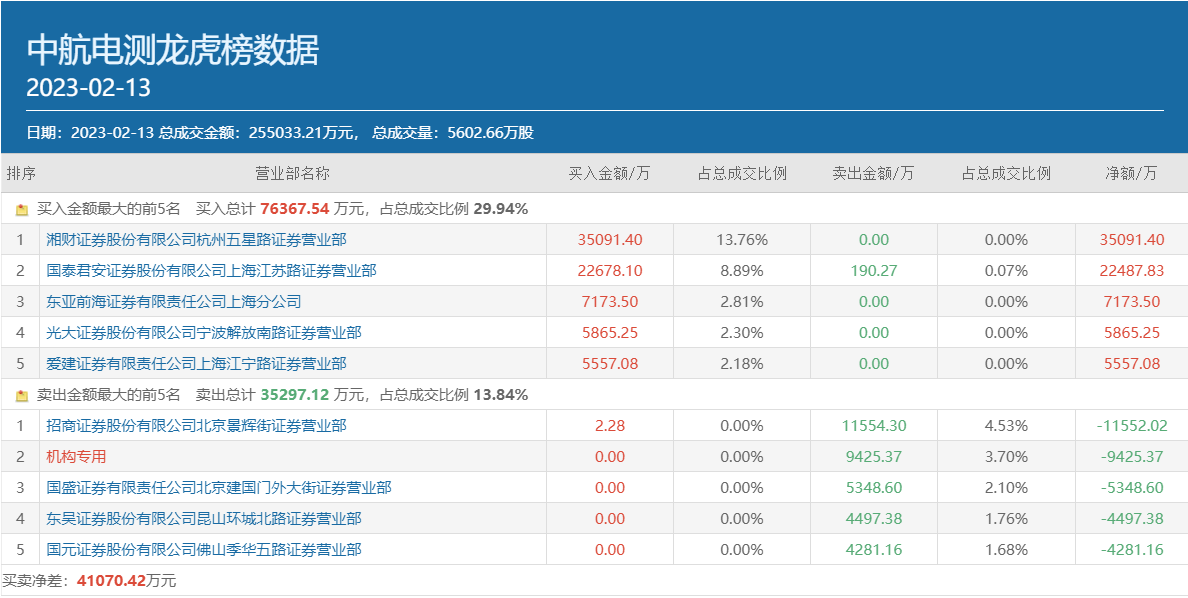Click 爱建证券上海江宁路证券营业部 link

tap(196, 364)
